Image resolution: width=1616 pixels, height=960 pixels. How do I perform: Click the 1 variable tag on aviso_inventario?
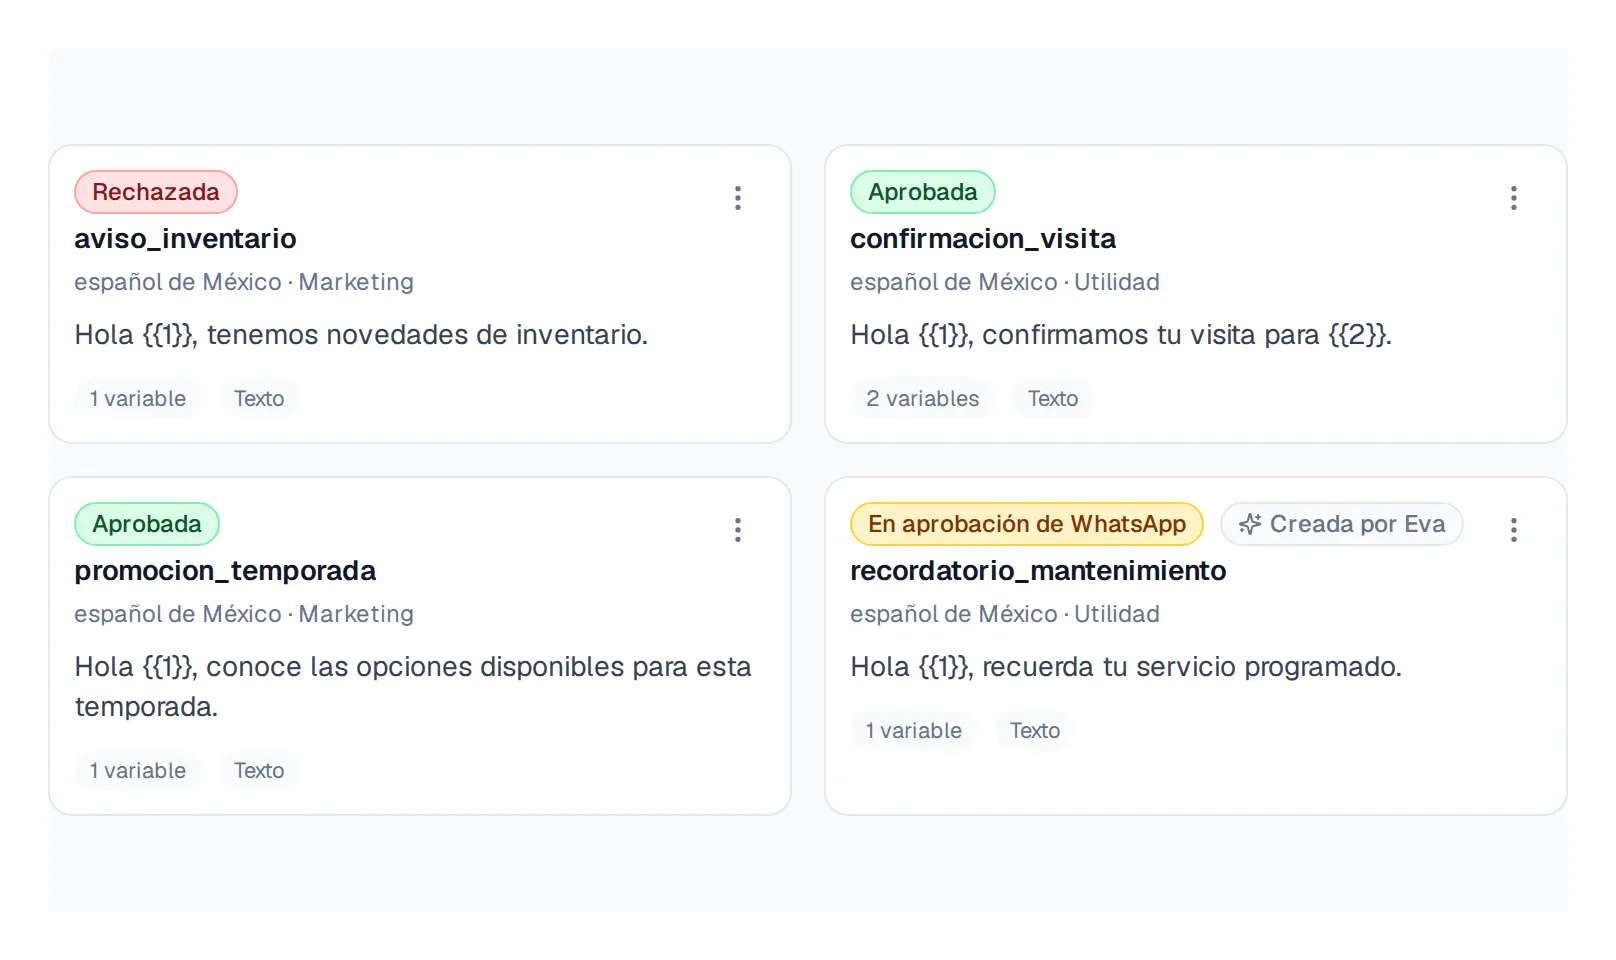(138, 399)
